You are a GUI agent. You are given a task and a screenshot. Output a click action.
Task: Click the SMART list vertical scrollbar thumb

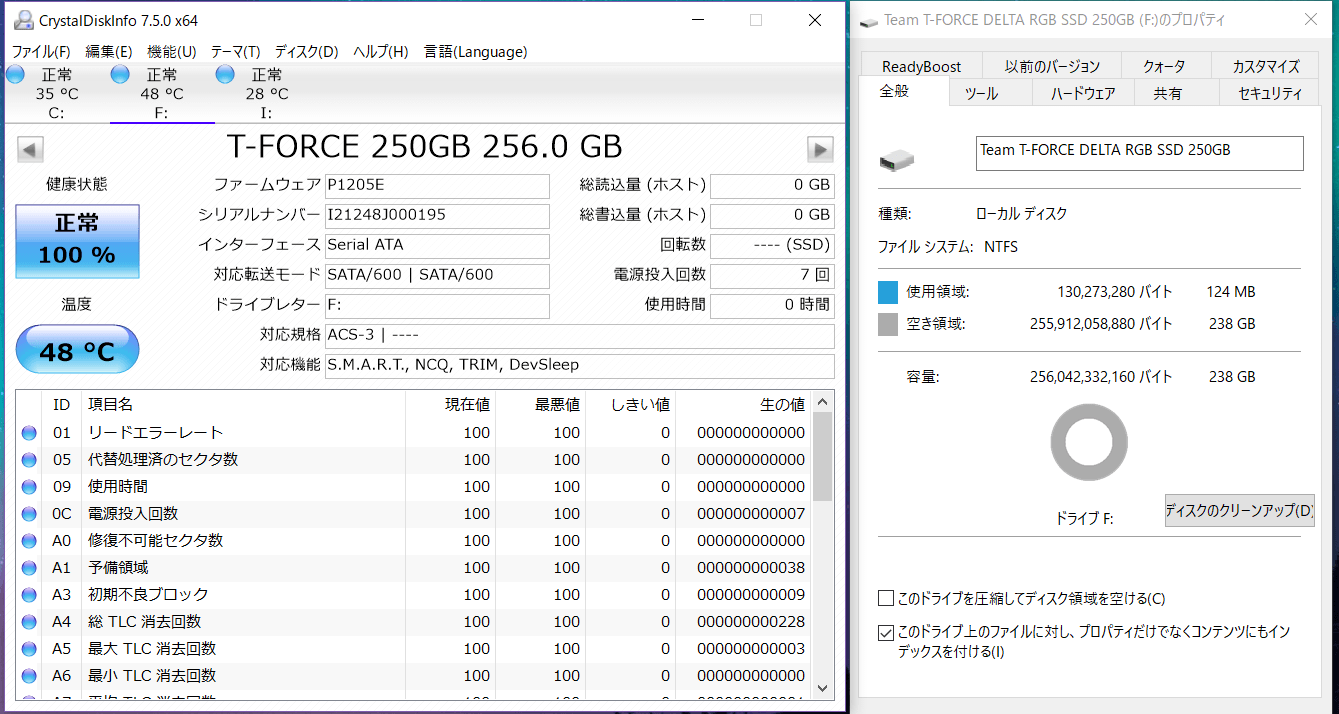pyautogui.click(x=823, y=457)
